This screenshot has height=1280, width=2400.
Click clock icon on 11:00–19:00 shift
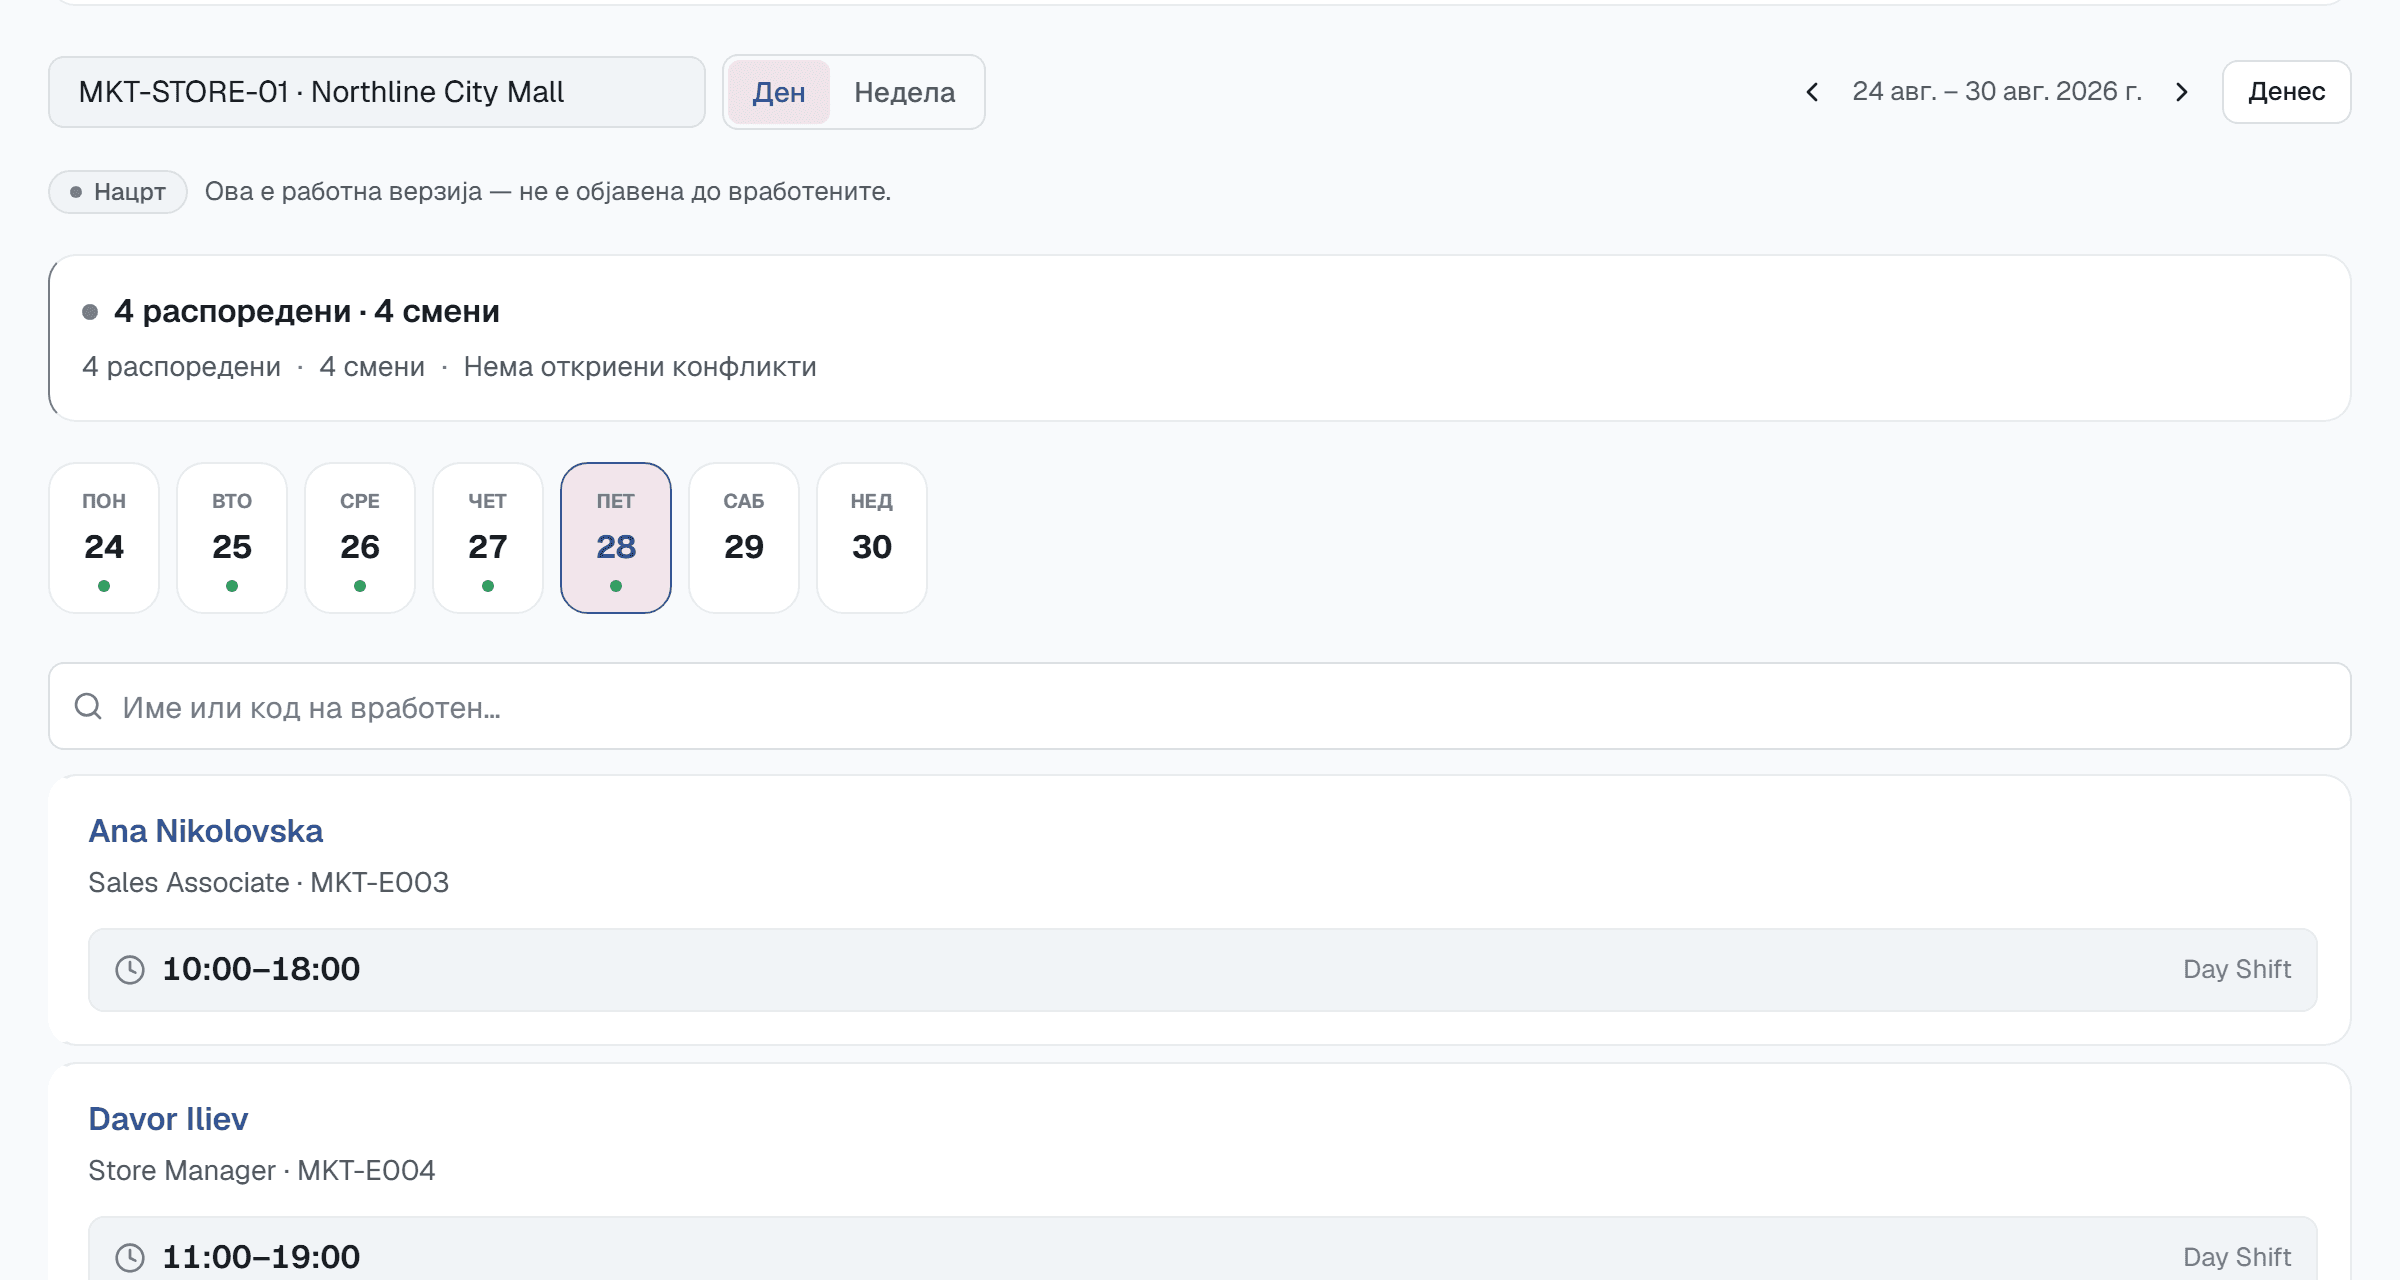[130, 1257]
